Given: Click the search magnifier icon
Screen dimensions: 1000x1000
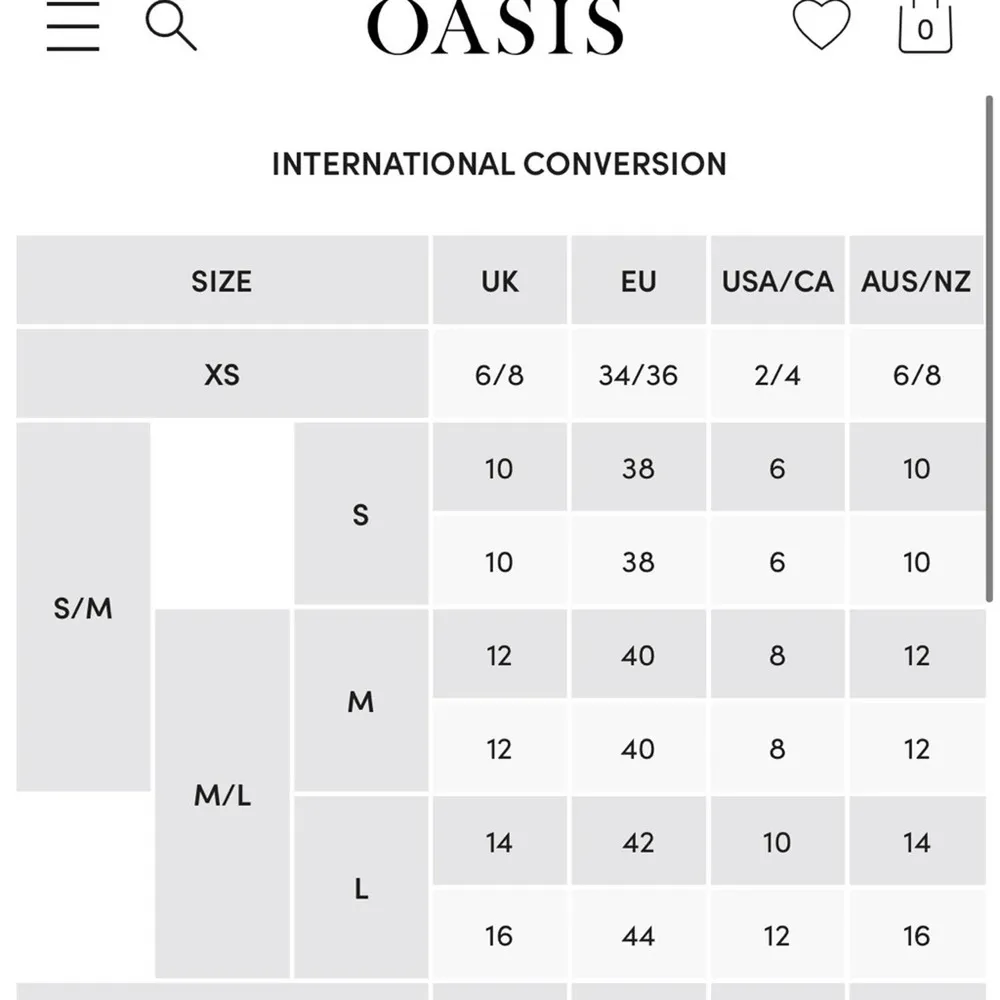Looking at the screenshot, I should [x=171, y=27].
